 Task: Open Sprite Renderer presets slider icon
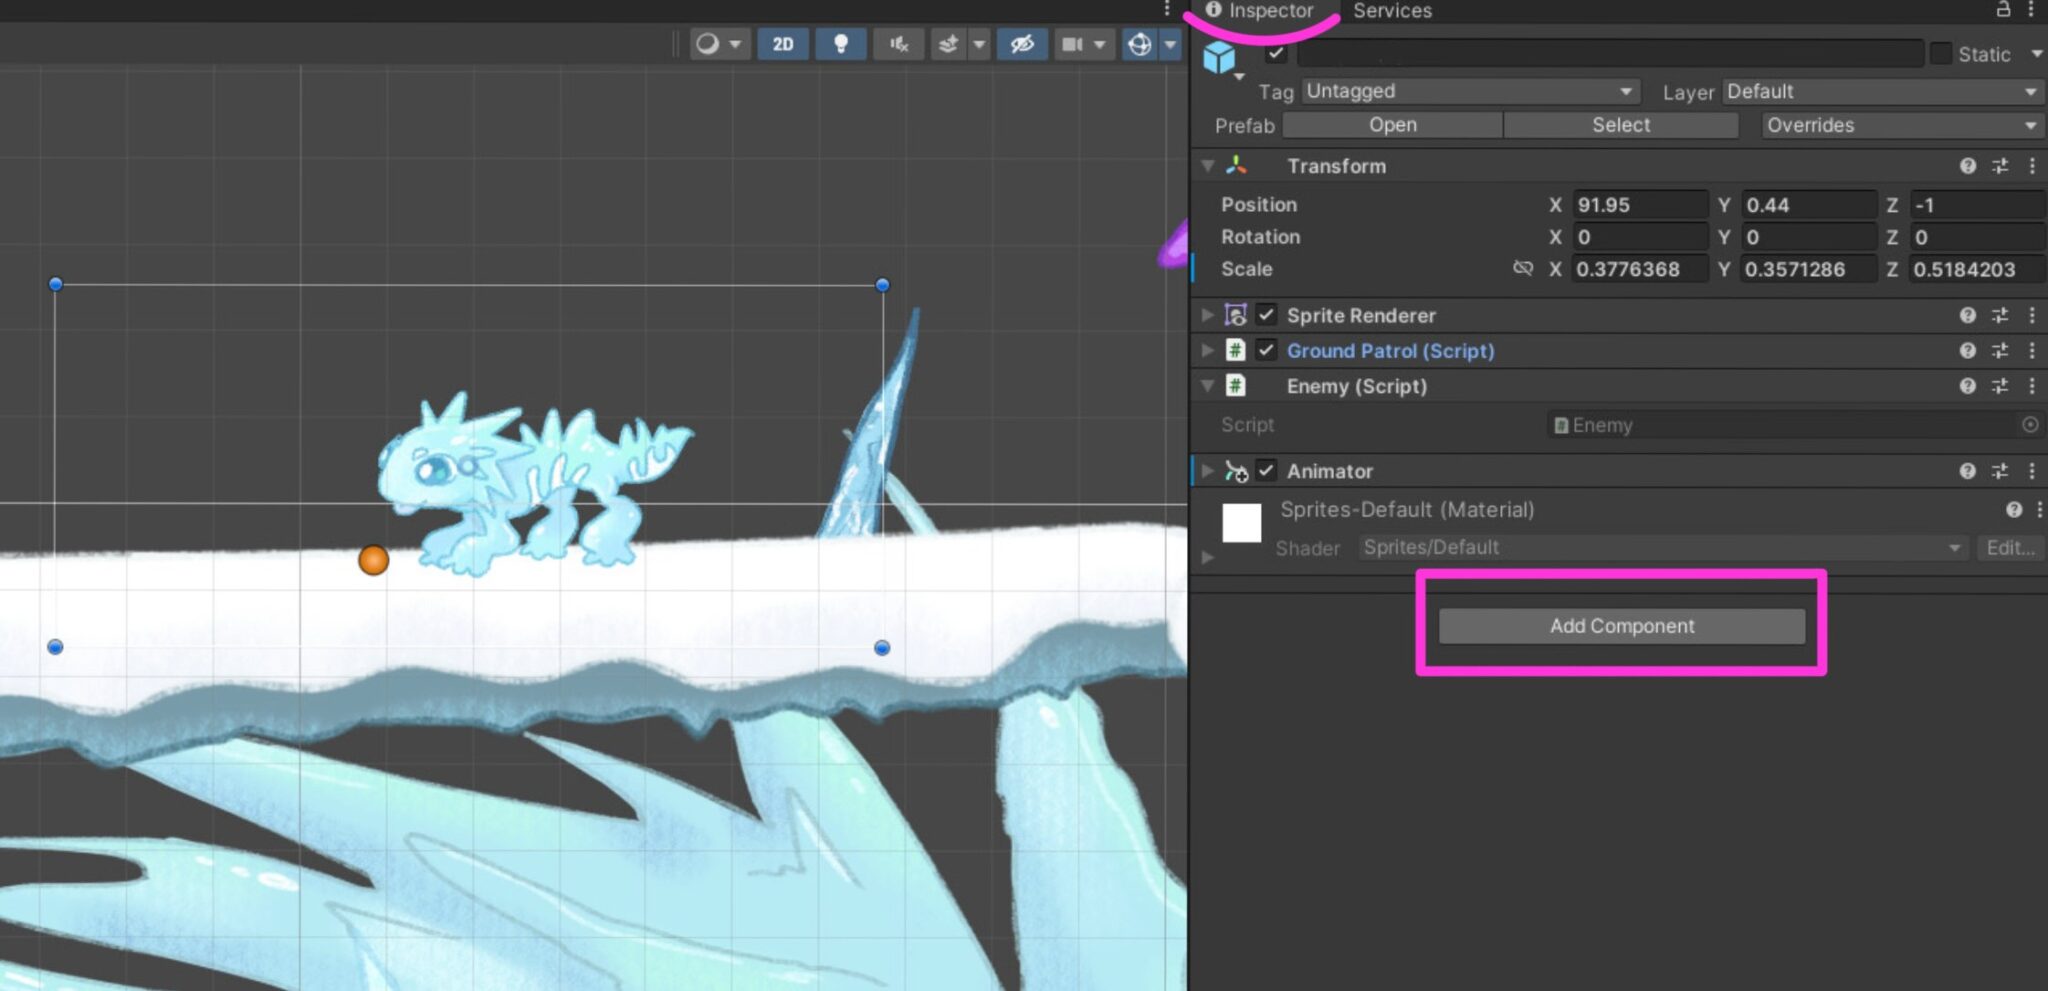1999,315
